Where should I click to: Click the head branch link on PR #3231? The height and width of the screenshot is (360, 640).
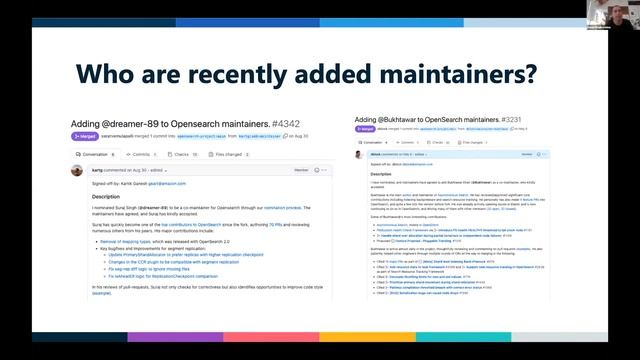pyautogui.click(x=487, y=129)
